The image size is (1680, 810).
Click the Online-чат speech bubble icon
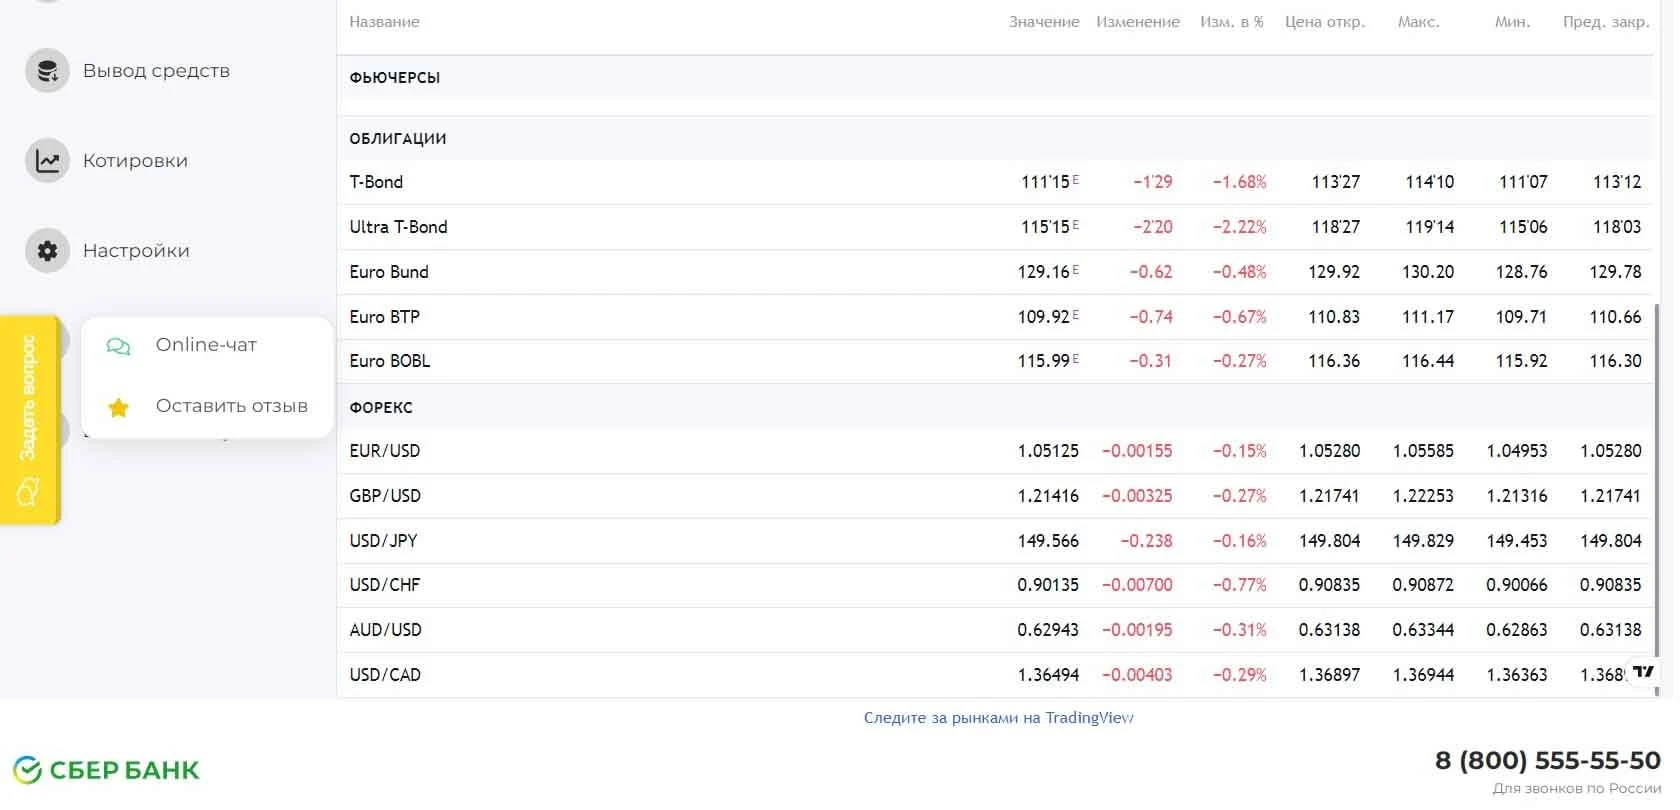[x=118, y=346]
